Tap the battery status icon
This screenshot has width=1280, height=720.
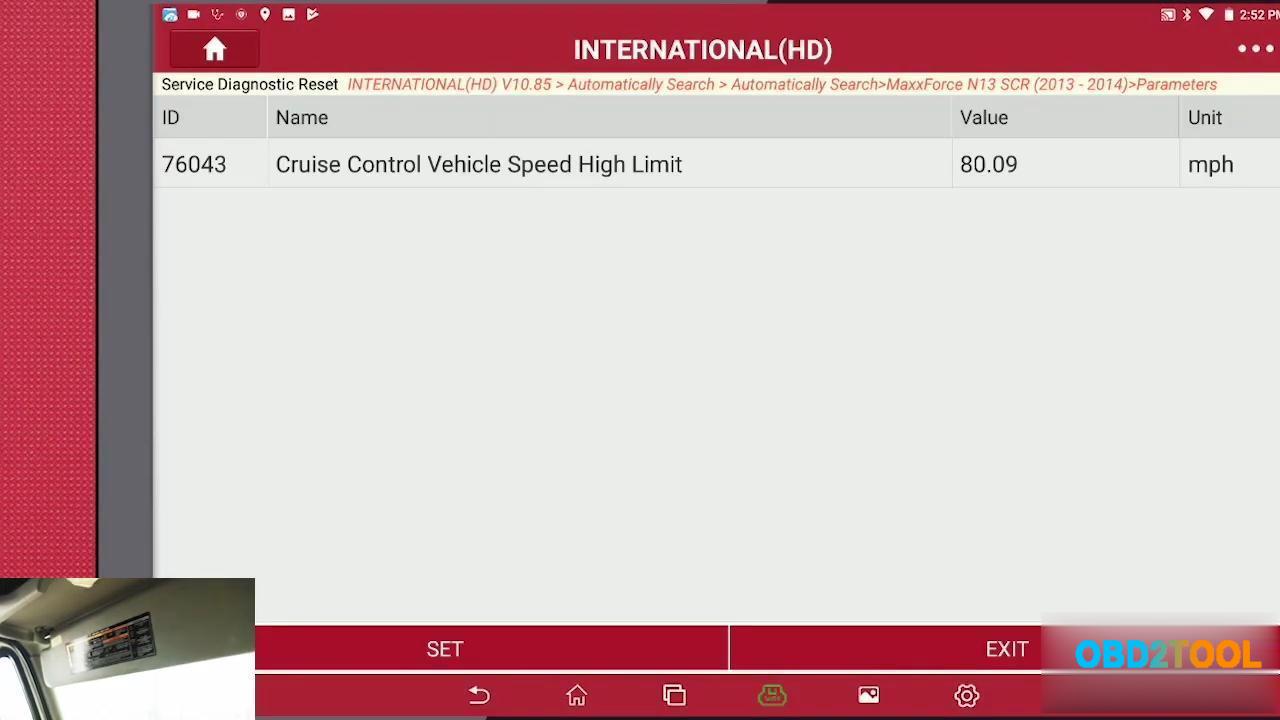(x=1229, y=14)
